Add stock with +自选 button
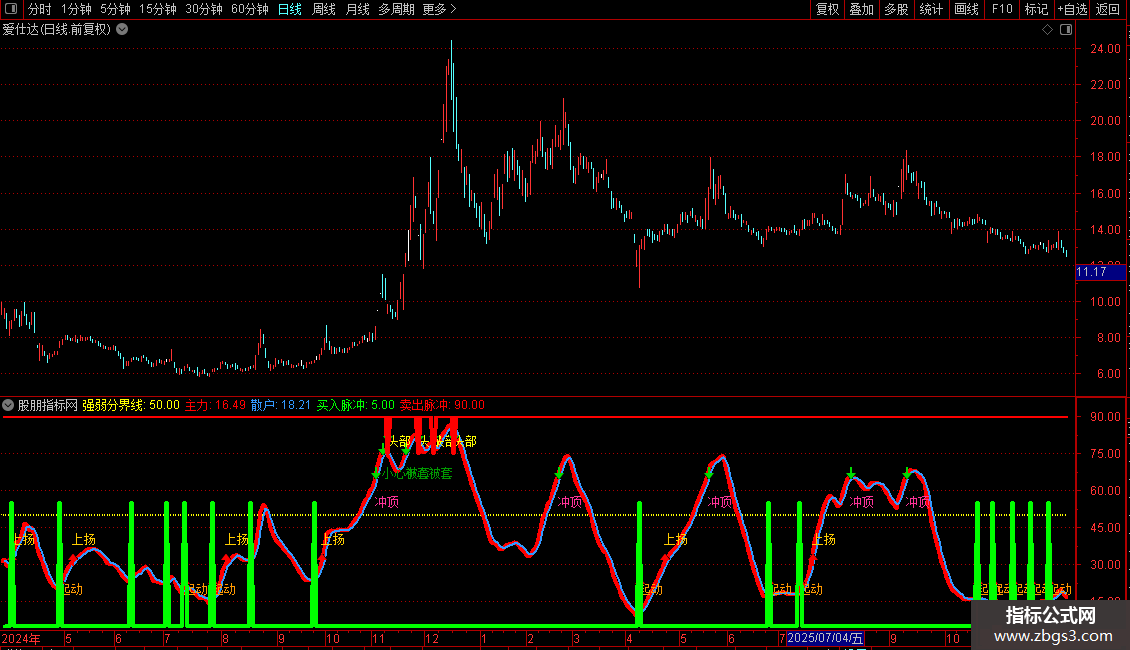This screenshot has height=650, width=1130. pyautogui.click(x=1072, y=9)
